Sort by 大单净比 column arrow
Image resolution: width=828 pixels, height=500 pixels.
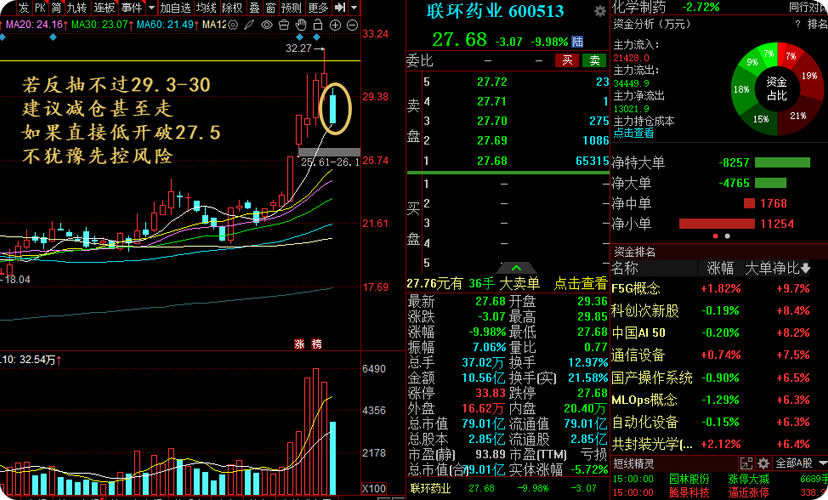pos(805,268)
